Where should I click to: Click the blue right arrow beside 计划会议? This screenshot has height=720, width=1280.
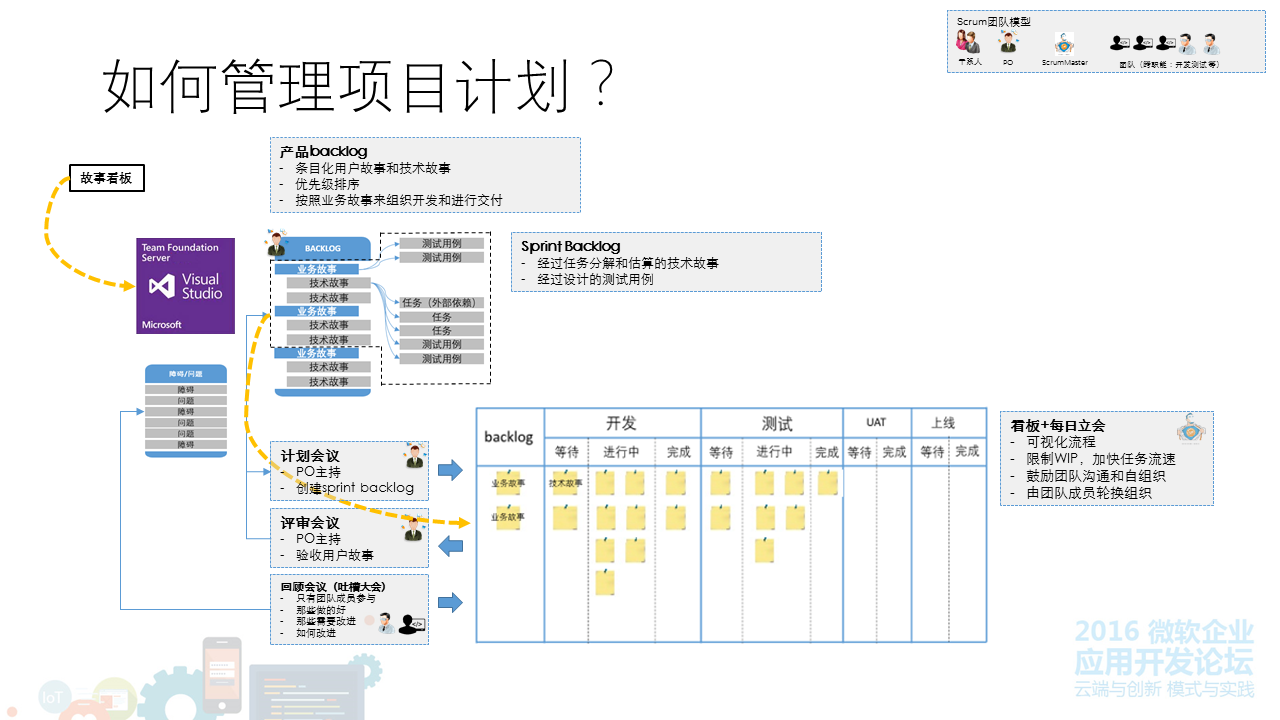(x=451, y=470)
